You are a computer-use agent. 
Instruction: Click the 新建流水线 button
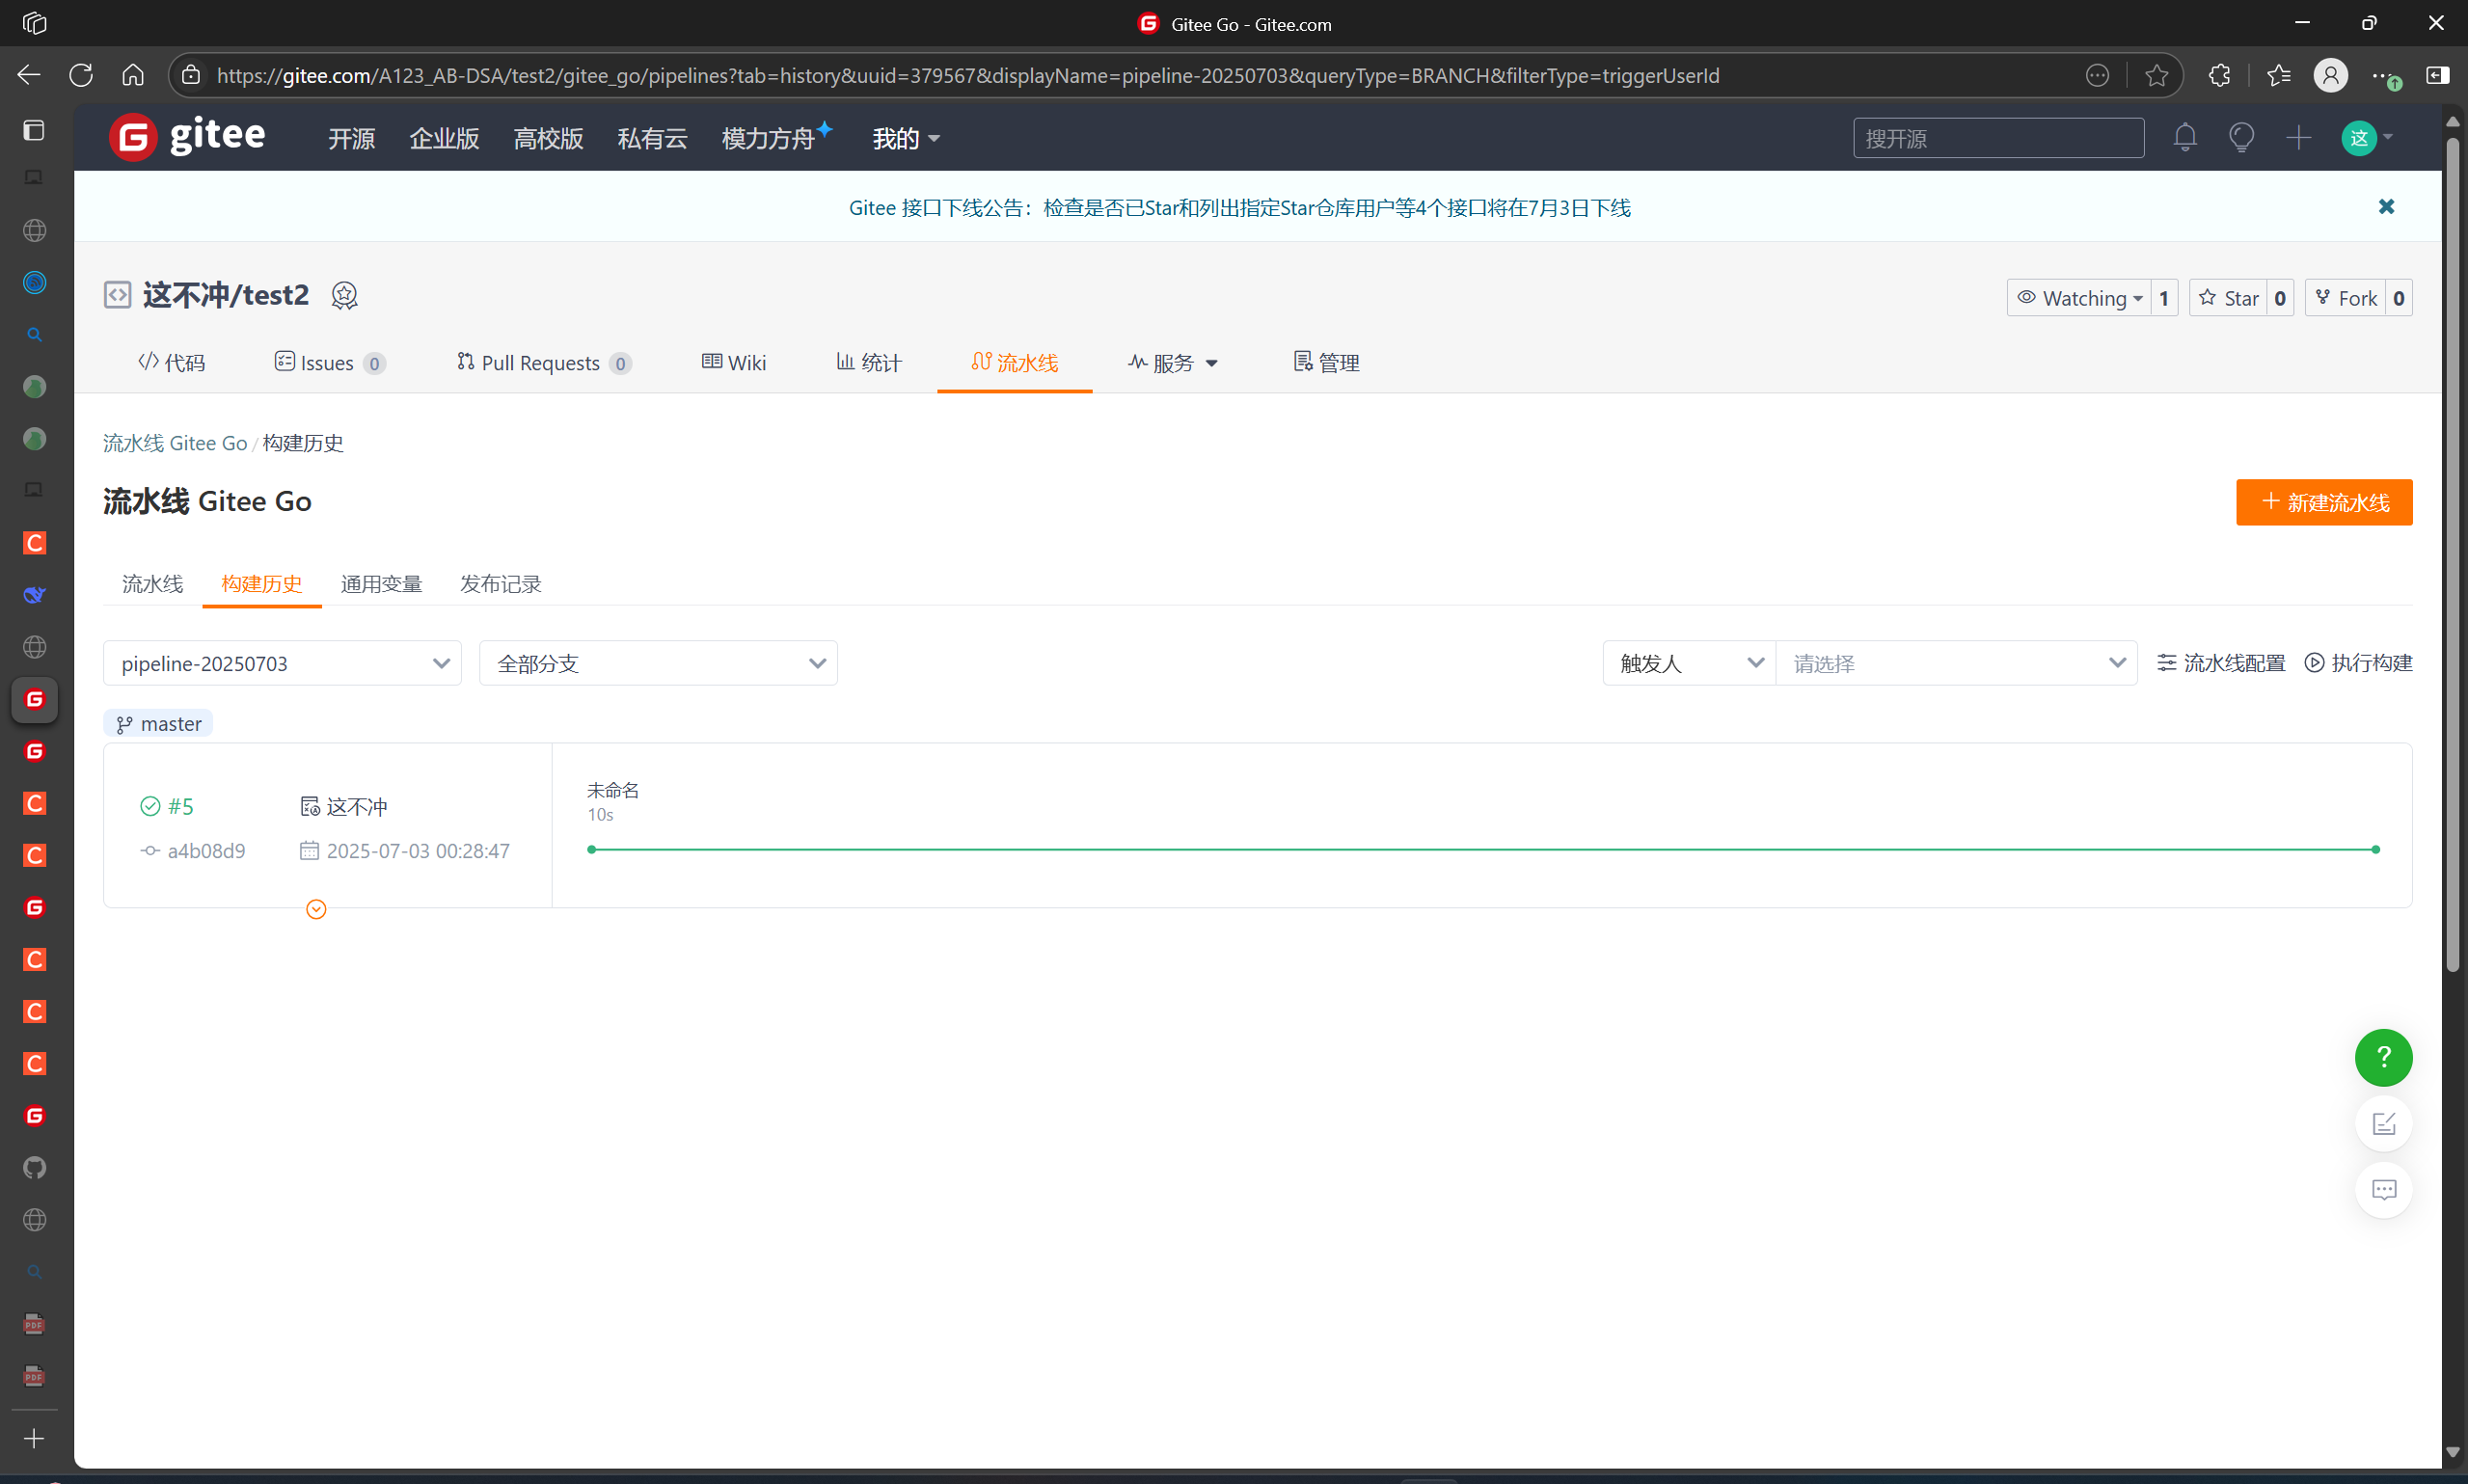click(x=2324, y=502)
